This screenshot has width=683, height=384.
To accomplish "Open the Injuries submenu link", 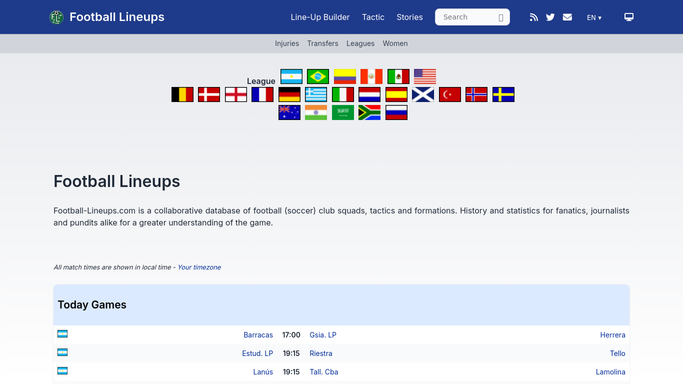I will click(287, 44).
